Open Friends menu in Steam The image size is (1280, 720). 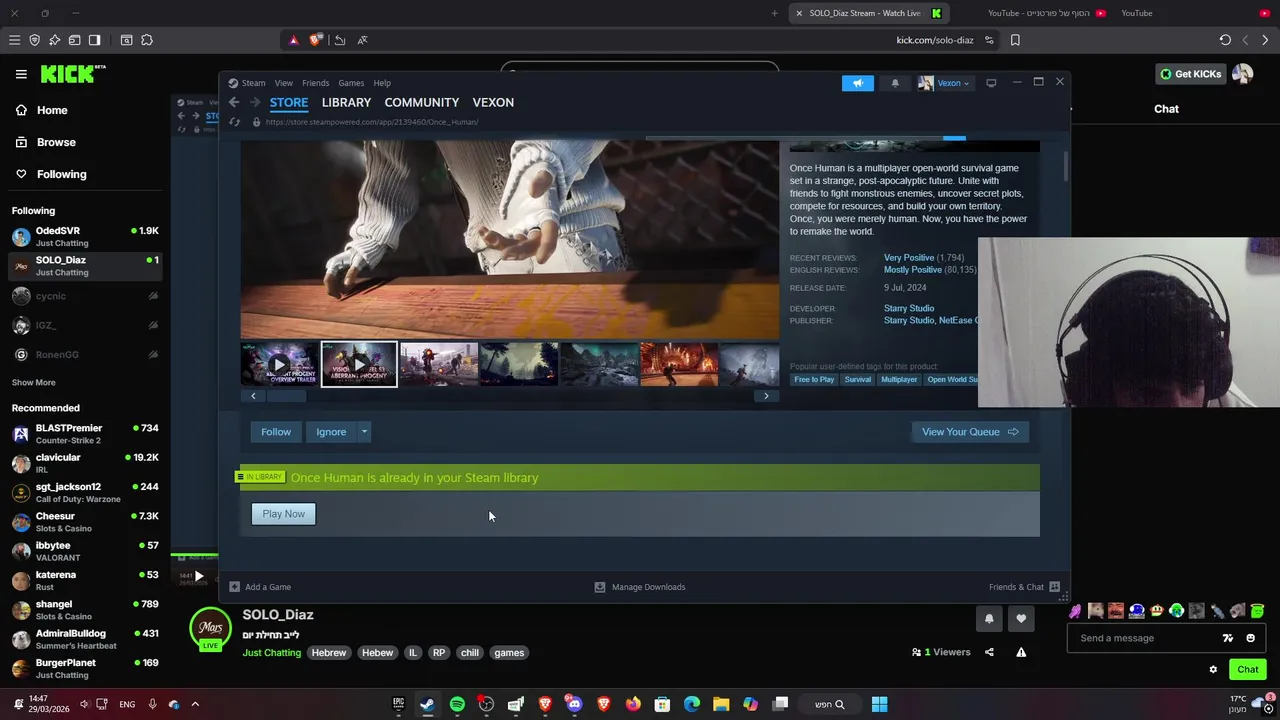point(315,83)
